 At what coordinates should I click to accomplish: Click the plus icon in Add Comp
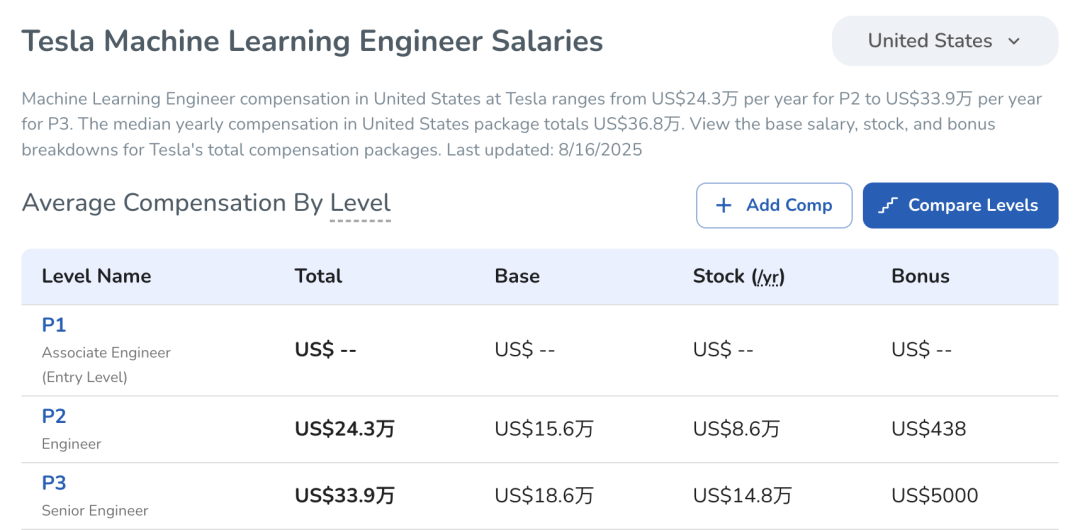tap(724, 205)
